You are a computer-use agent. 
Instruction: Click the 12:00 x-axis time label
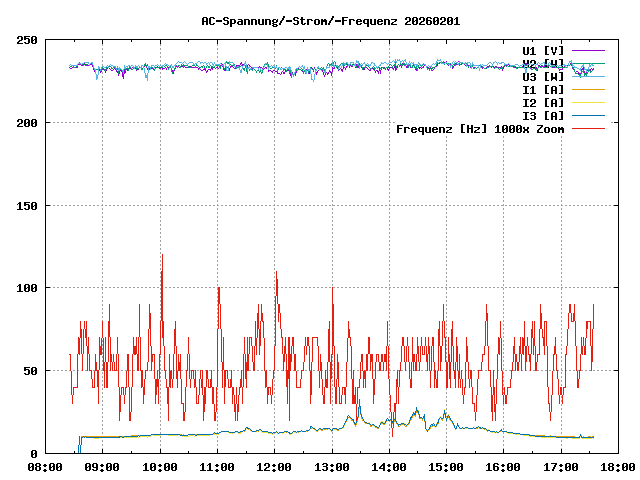[x=274, y=467]
